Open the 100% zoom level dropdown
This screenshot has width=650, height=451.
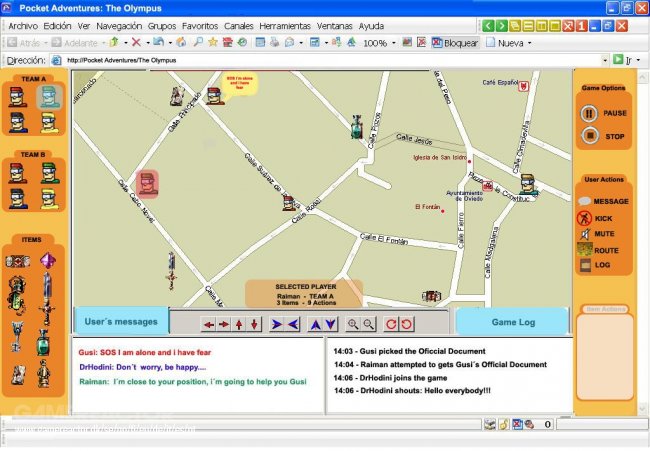click(392, 43)
